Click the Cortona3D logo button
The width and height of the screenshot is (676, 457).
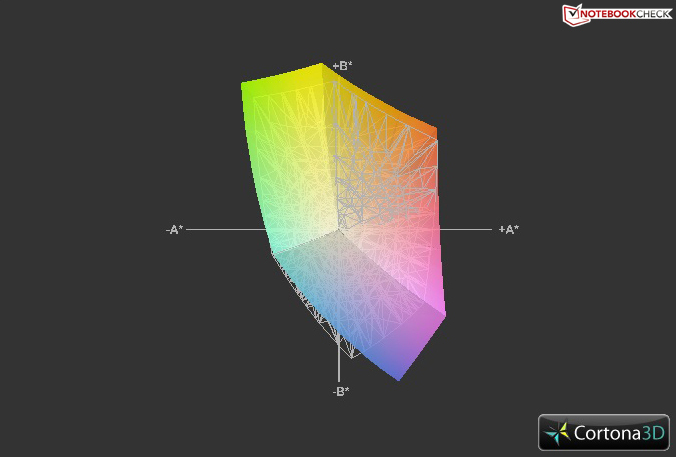604,432
